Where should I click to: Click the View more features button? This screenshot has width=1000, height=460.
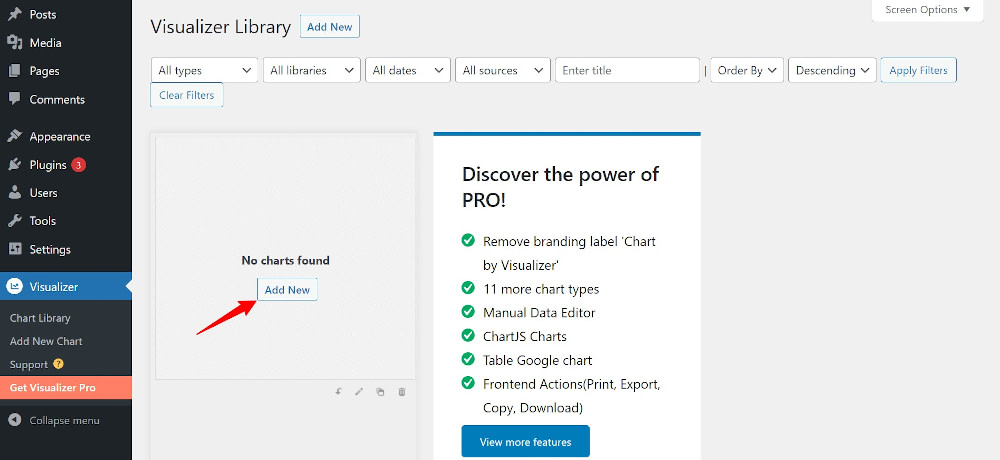point(525,442)
